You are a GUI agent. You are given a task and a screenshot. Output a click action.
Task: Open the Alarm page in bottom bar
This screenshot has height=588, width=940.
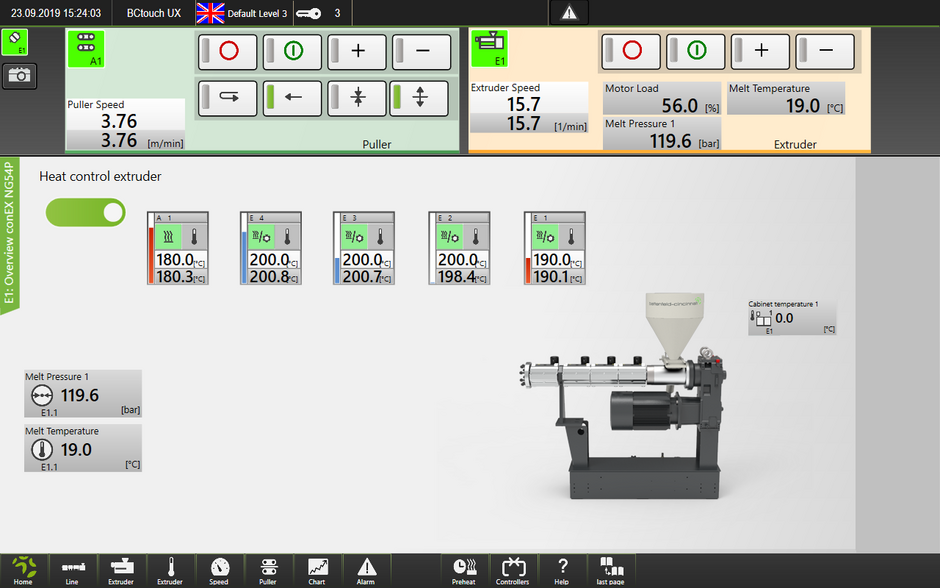tap(366, 570)
